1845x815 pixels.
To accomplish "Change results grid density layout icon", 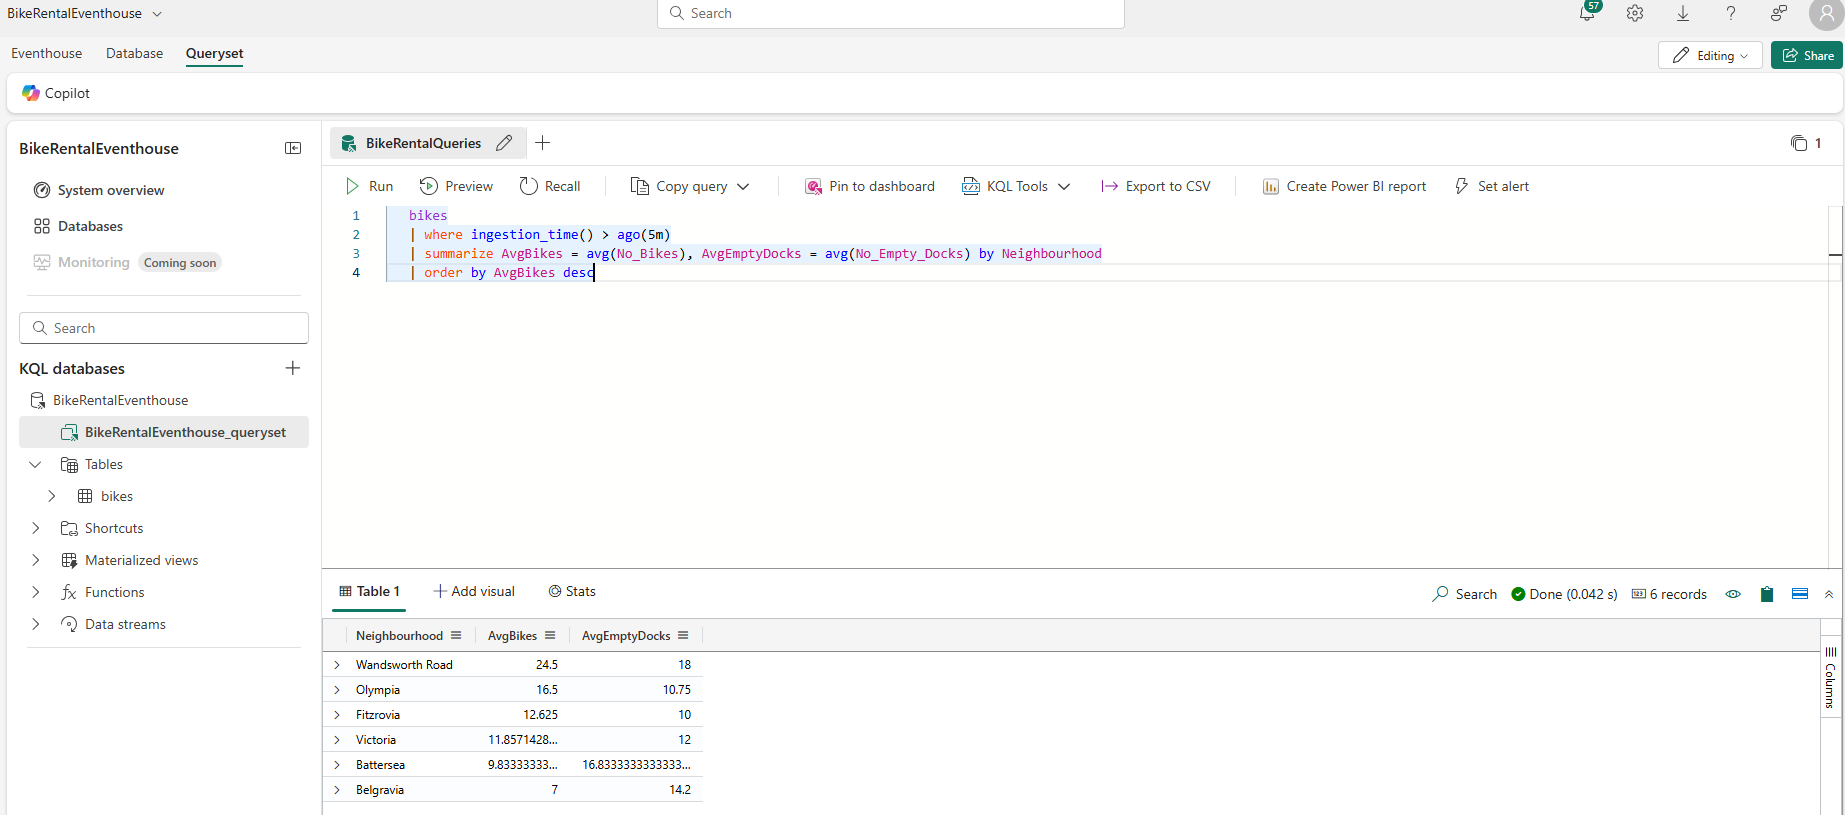I will (1800, 594).
